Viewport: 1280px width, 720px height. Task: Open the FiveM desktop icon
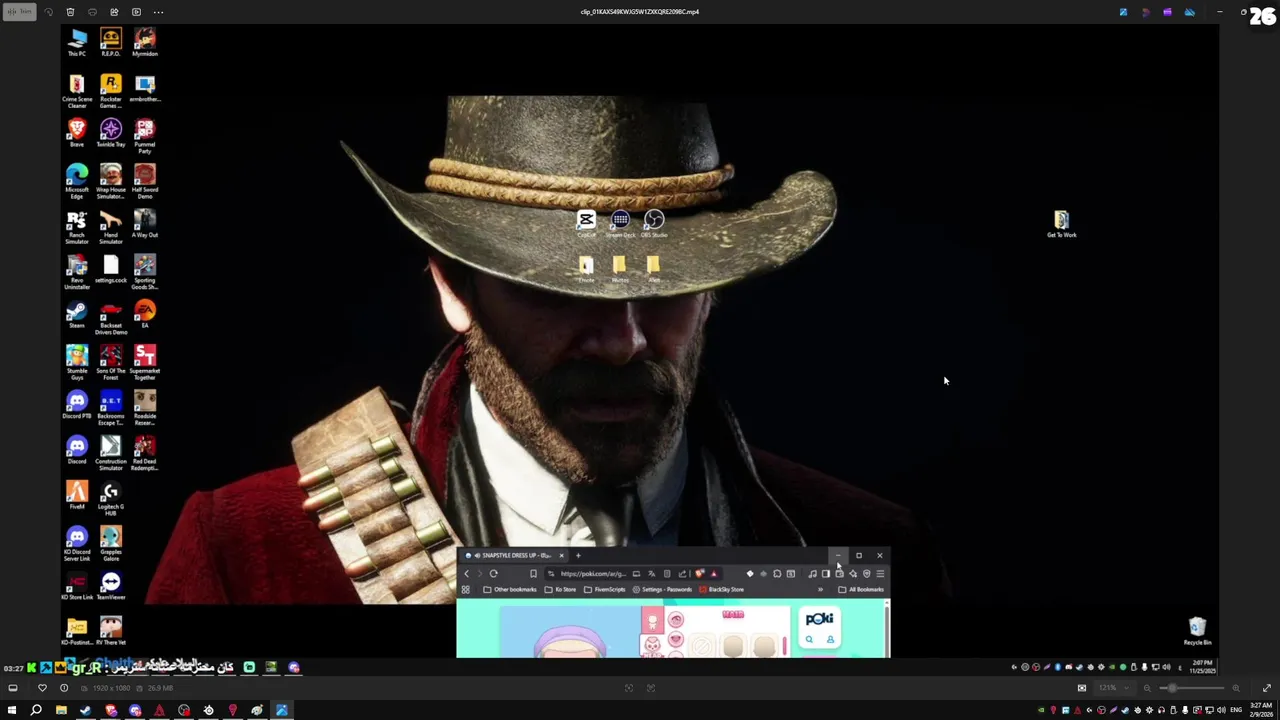point(77,496)
